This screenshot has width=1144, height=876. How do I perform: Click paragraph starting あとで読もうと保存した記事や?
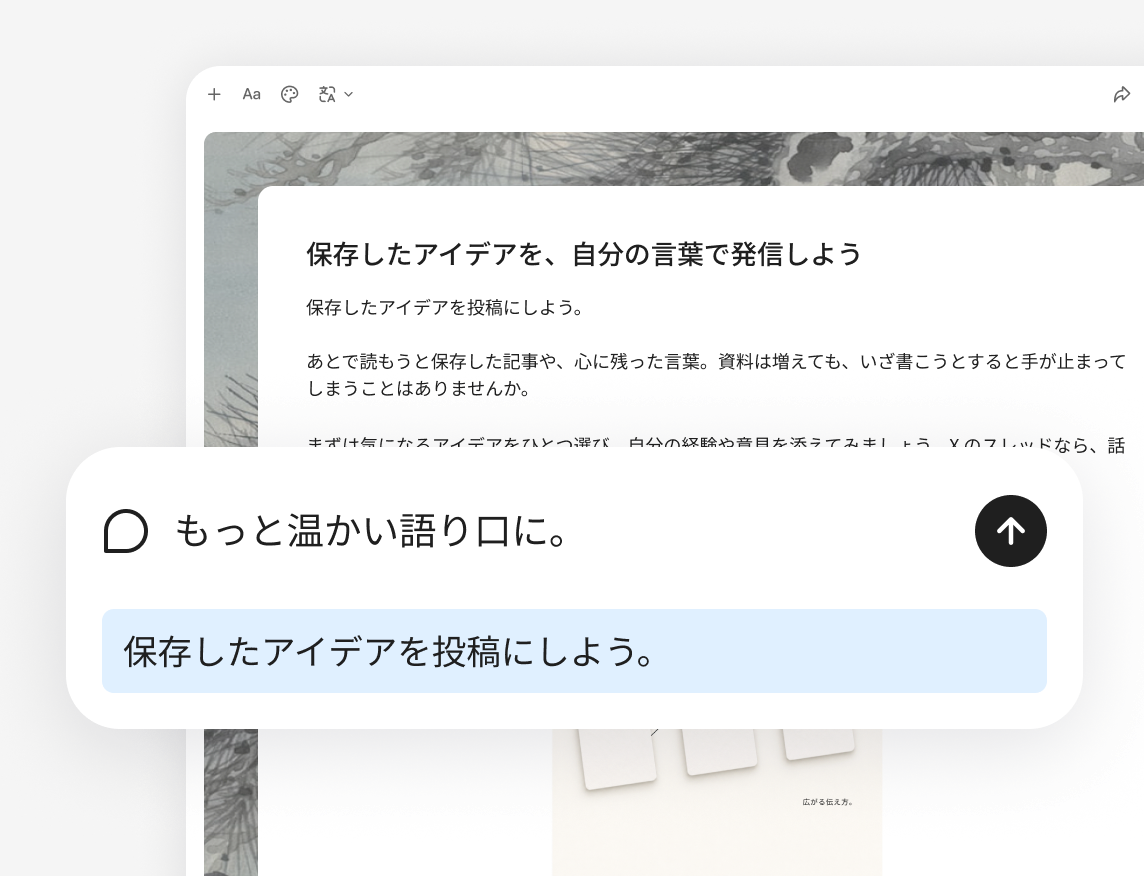(716, 374)
